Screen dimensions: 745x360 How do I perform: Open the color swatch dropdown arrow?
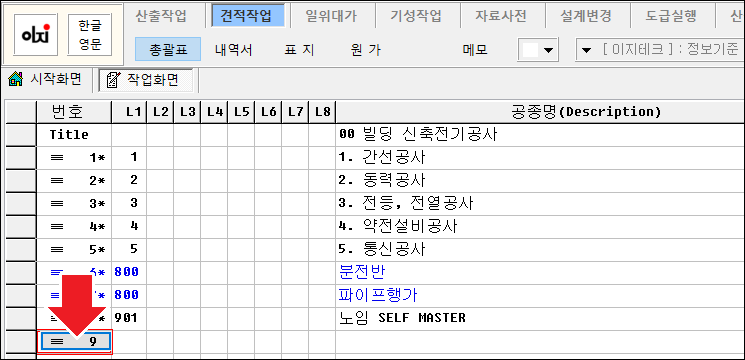click(x=548, y=50)
